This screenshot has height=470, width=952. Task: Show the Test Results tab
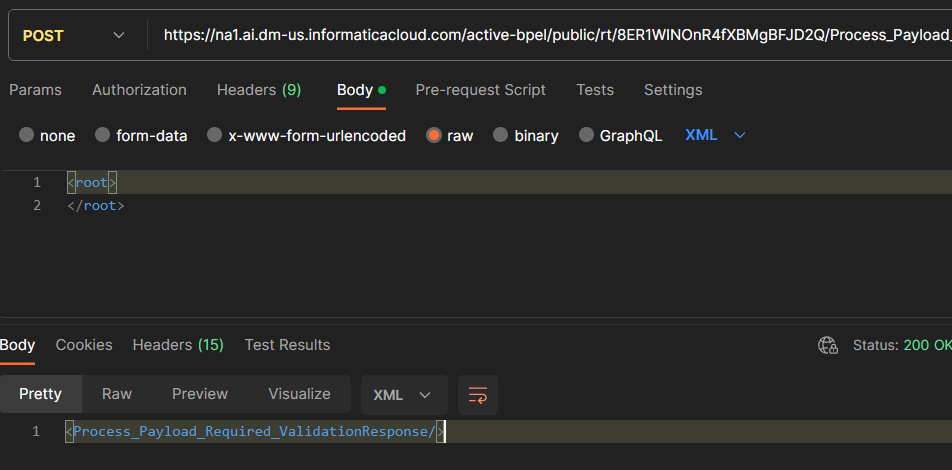point(287,345)
